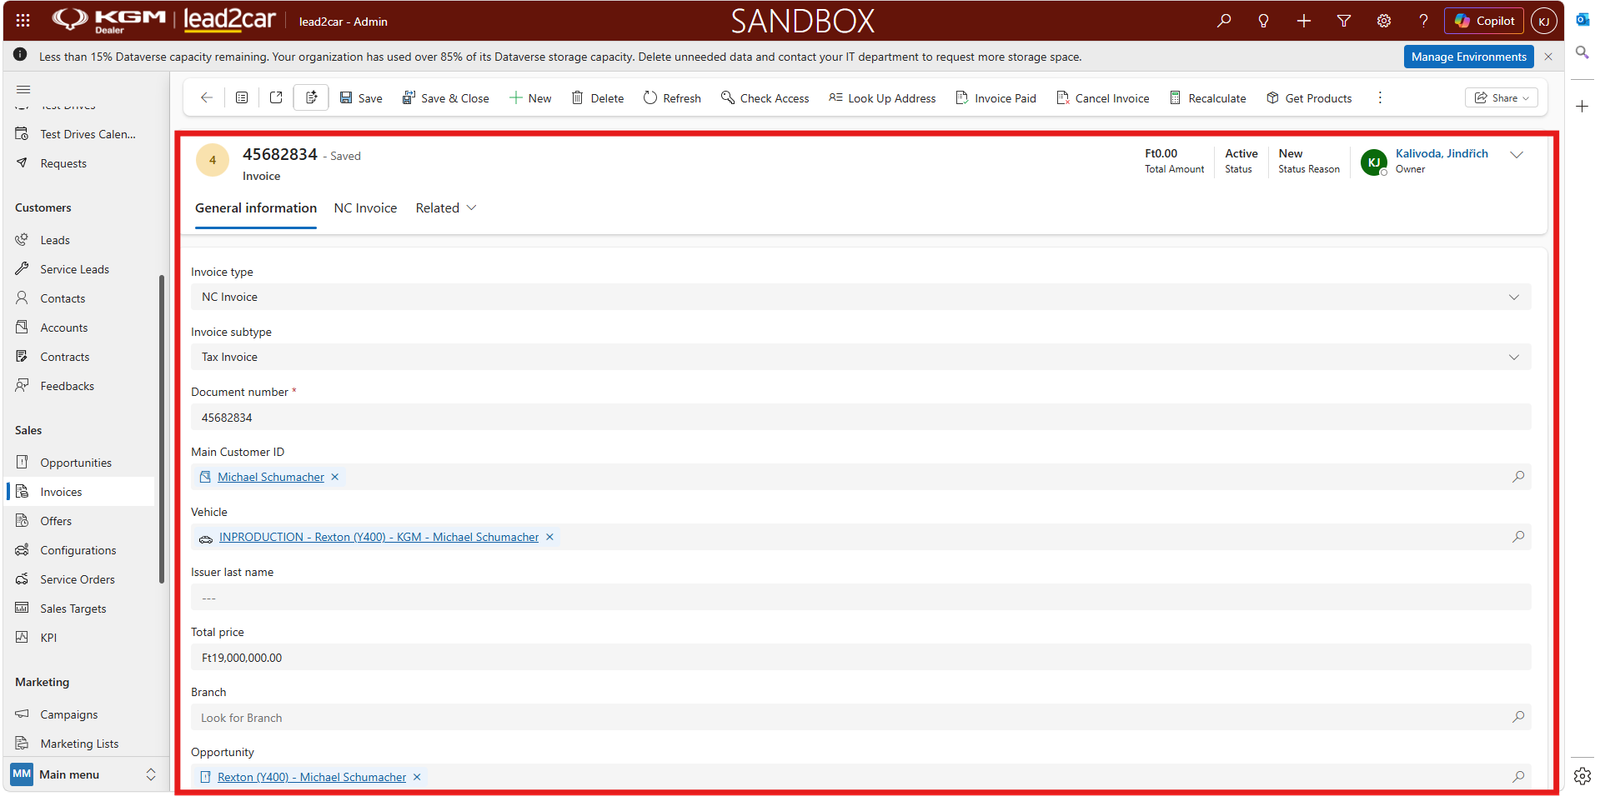Screen dimensions: 1600x796
Task: Toggle the hamburger site map menu
Action: [23, 89]
